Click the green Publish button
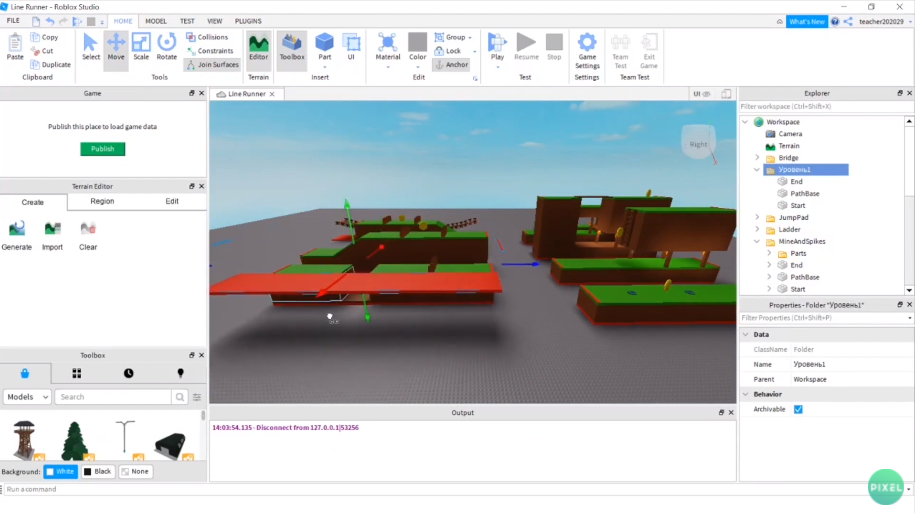 point(103,149)
